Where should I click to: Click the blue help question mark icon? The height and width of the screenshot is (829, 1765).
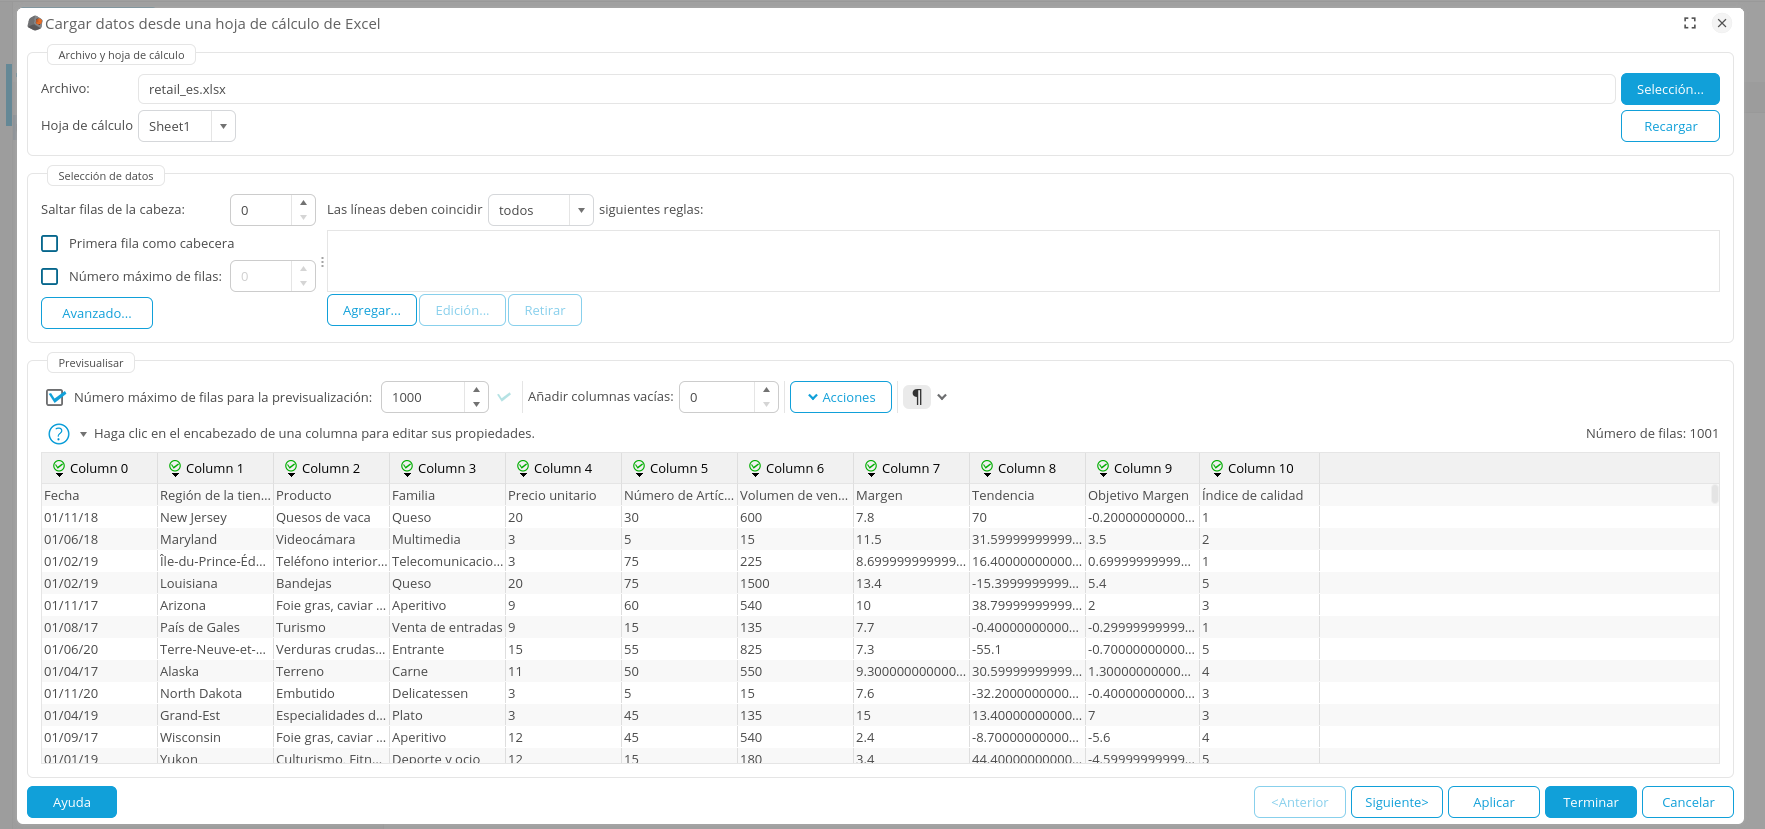pos(59,434)
